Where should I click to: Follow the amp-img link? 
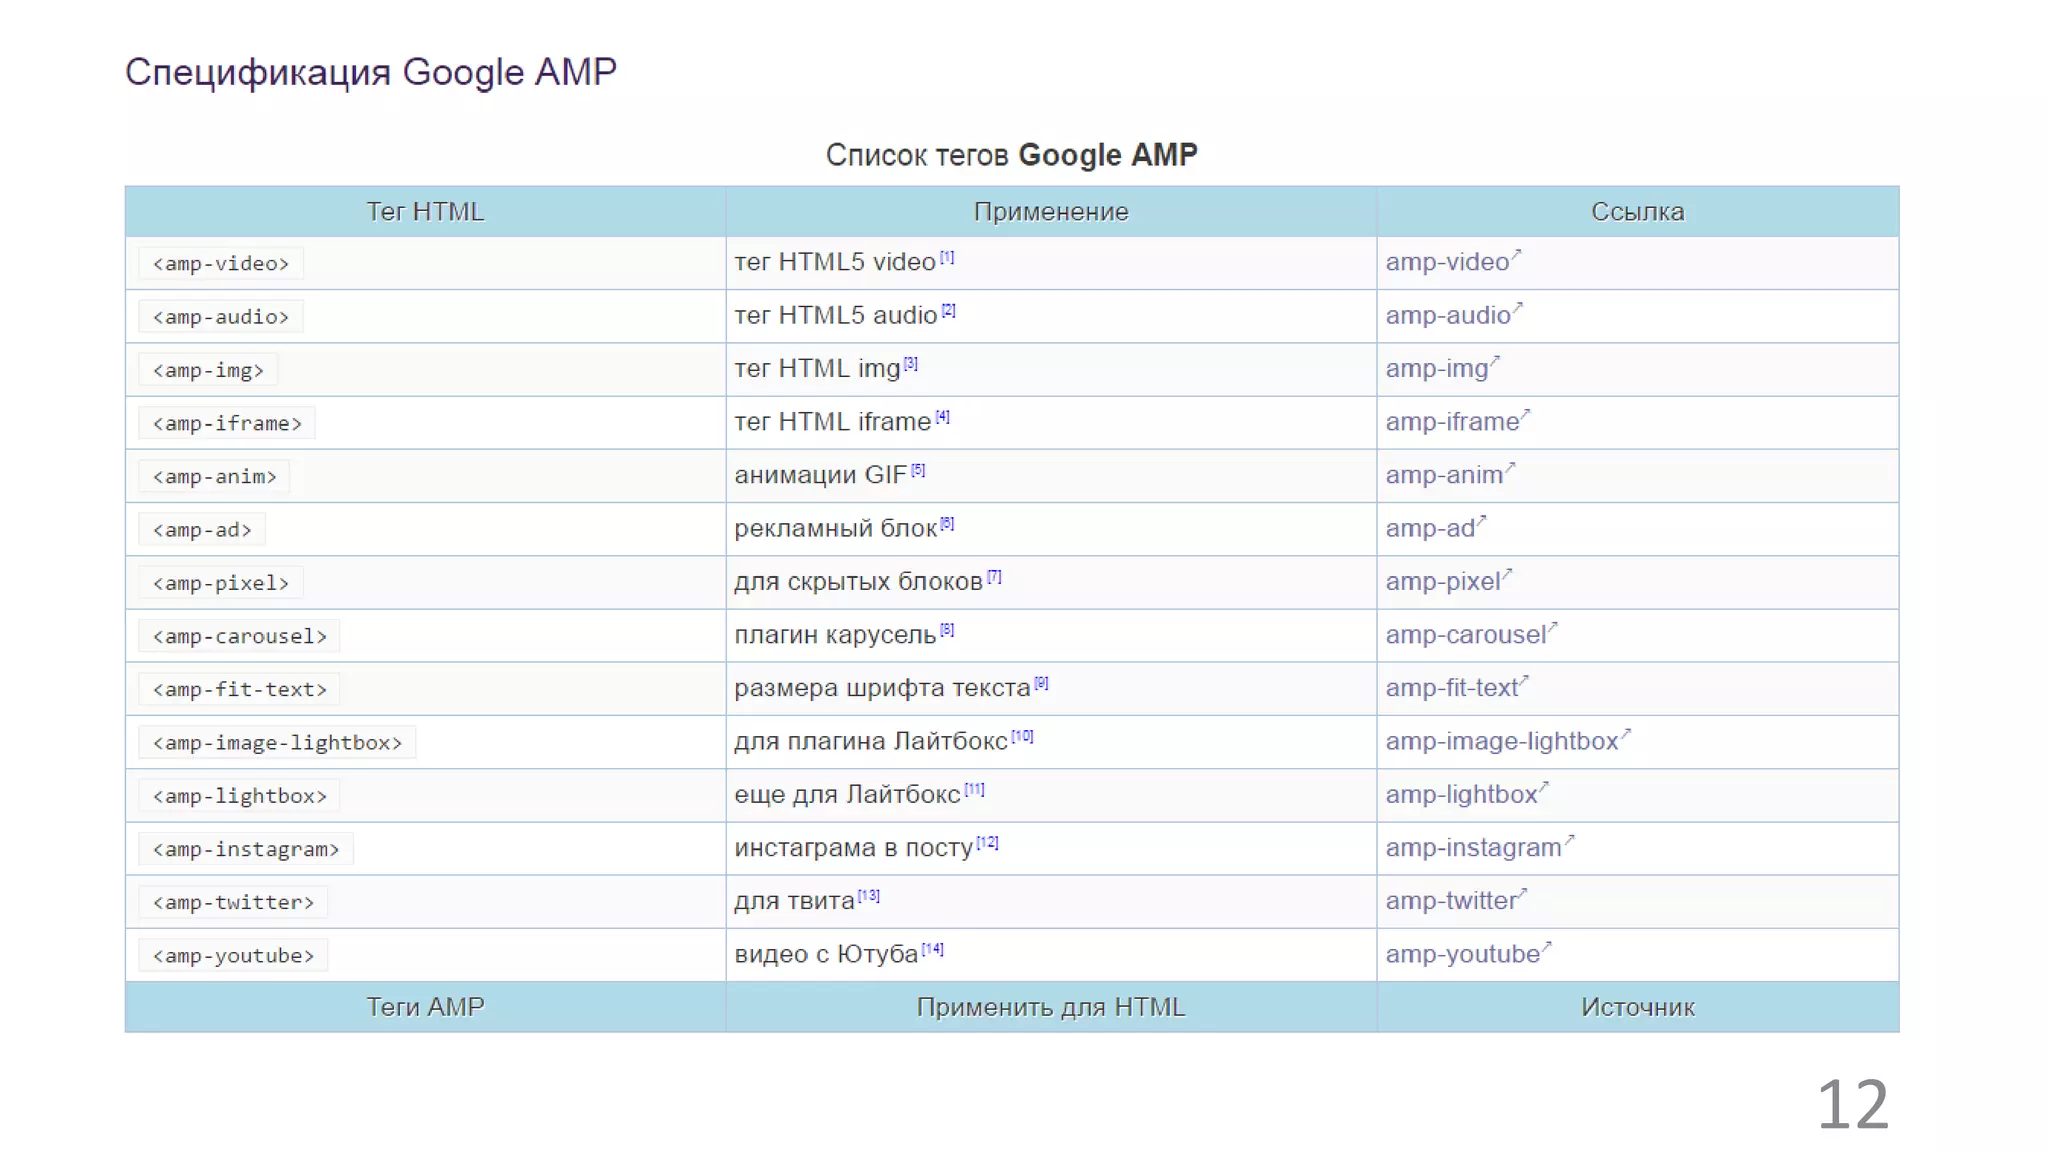(1437, 369)
